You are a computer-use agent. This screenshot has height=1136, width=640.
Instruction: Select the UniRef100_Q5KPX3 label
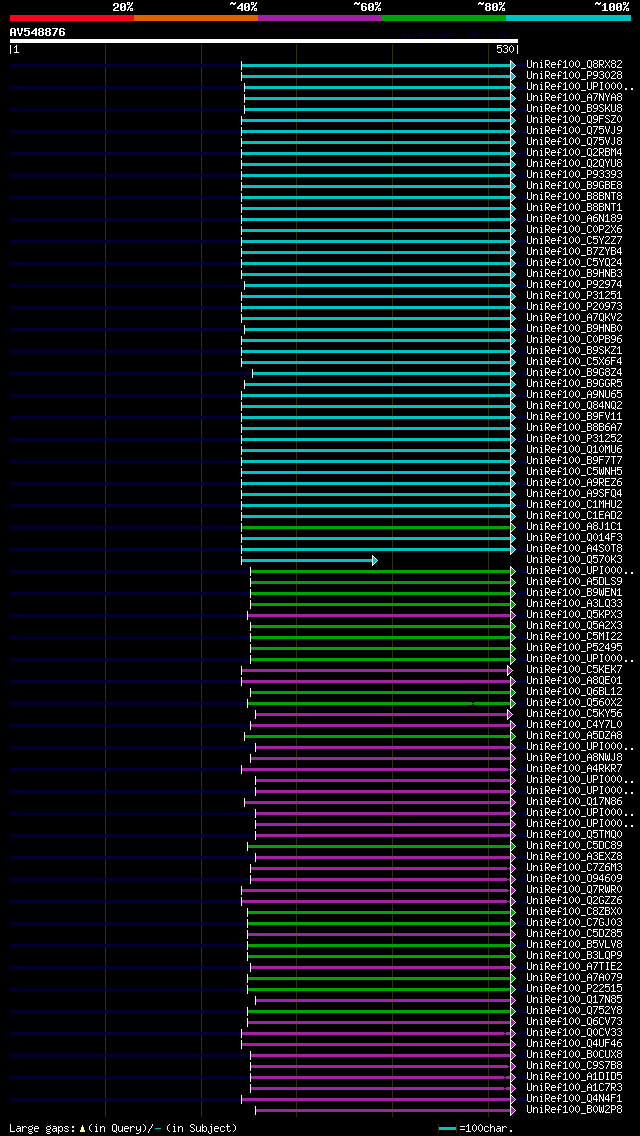[x=574, y=615]
